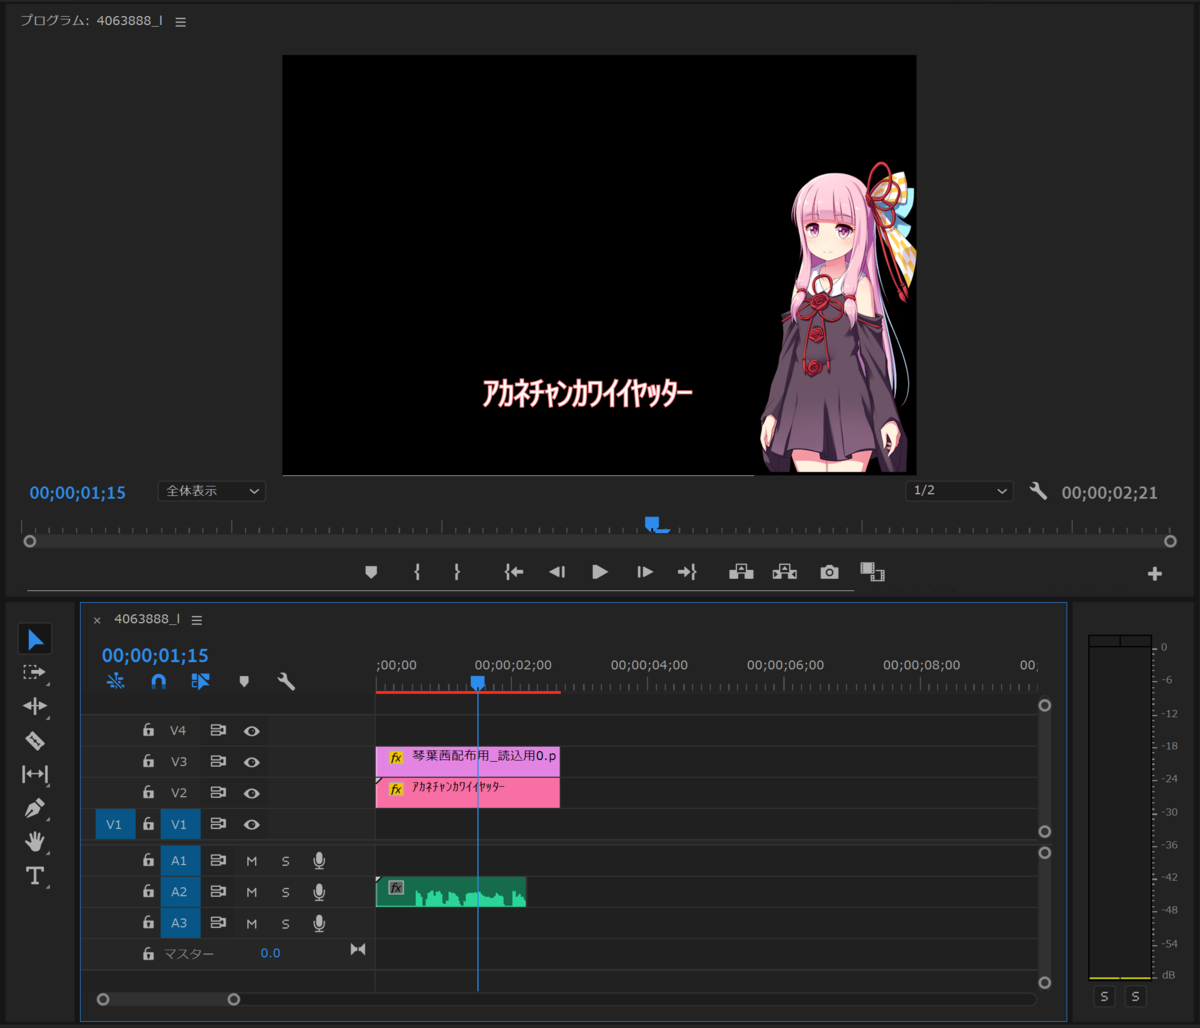Screen dimensions: 1200x1028
Task: Select the green audio clip on A2
Action: point(451,892)
